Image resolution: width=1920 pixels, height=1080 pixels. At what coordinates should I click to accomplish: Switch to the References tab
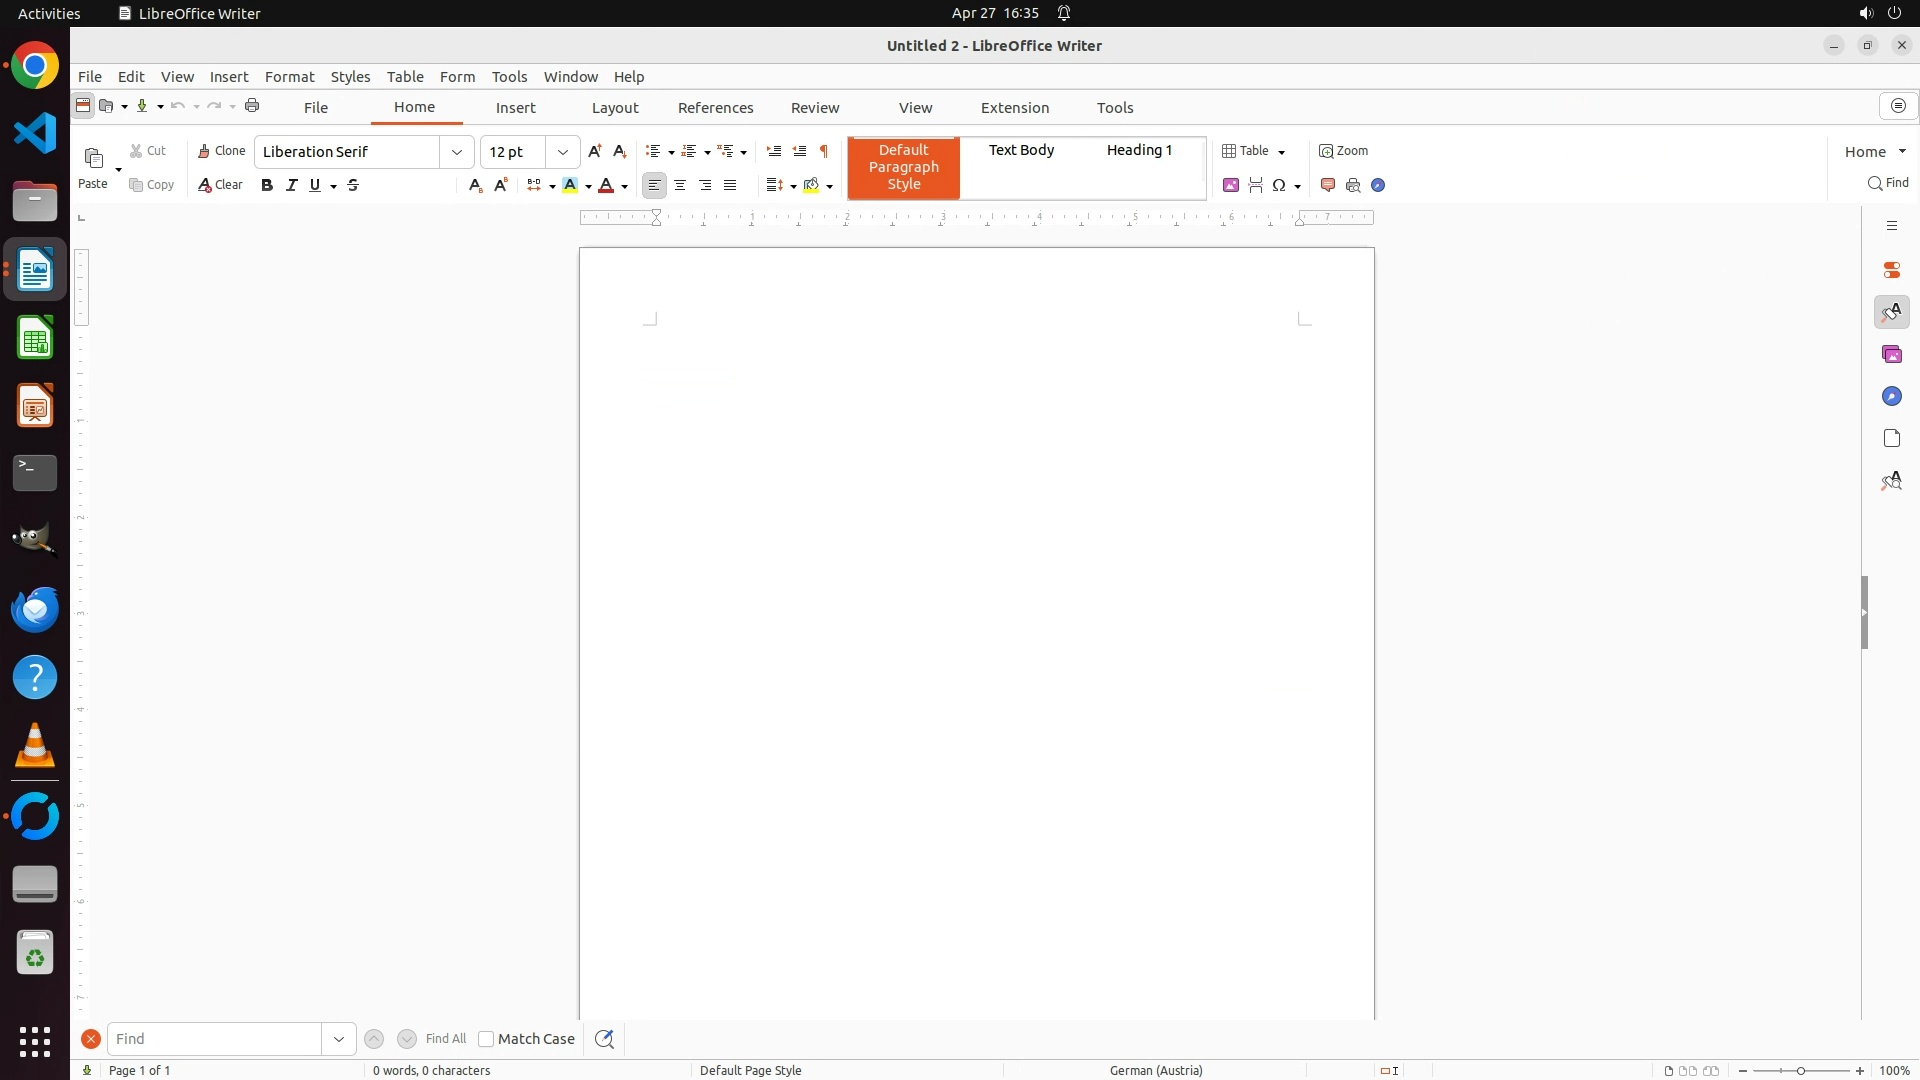[715, 108]
